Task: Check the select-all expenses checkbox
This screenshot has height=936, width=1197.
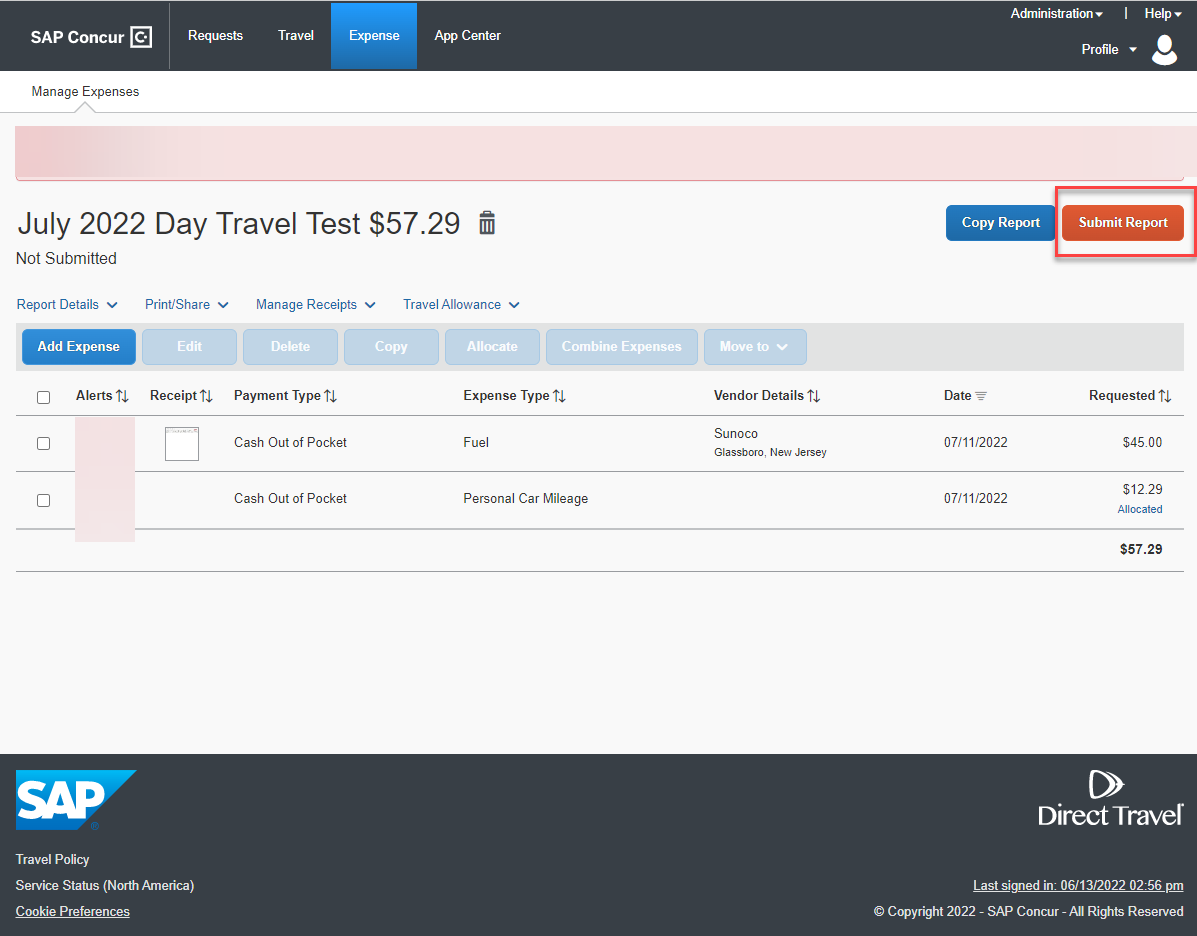Action: [x=43, y=397]
